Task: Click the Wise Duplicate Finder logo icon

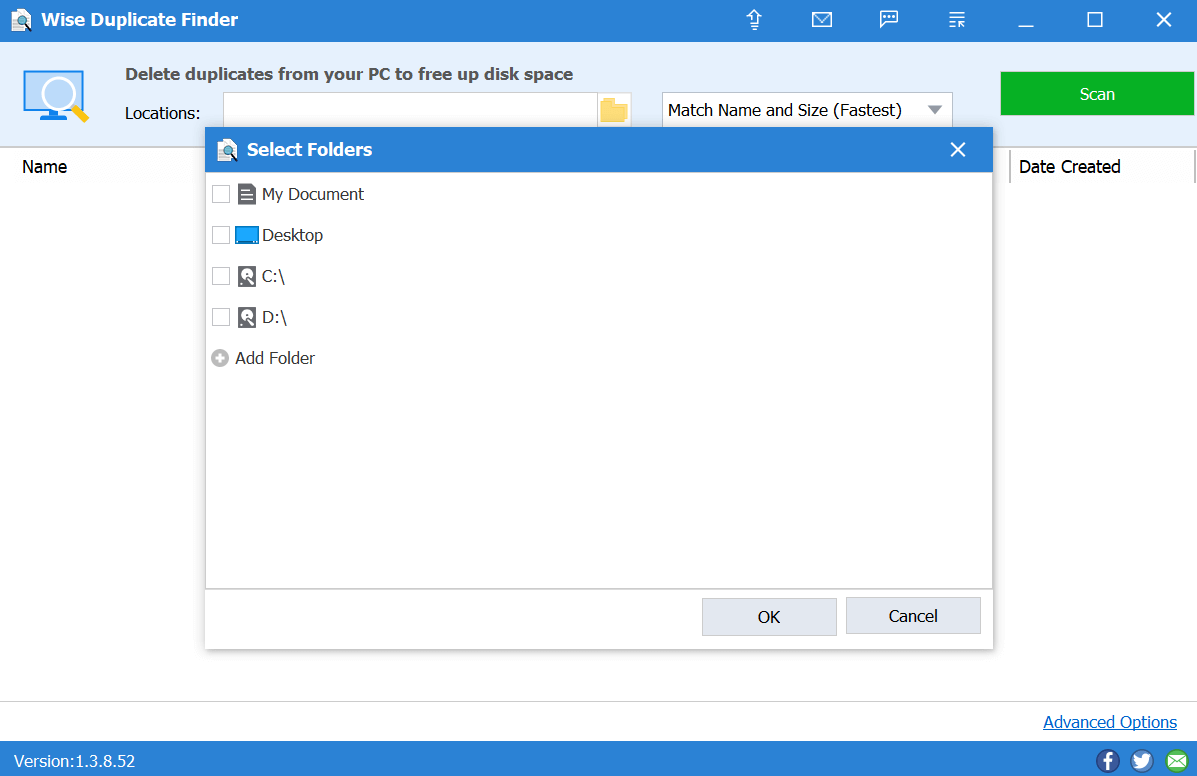Action: pyautogui.click(x=21, y=20)
